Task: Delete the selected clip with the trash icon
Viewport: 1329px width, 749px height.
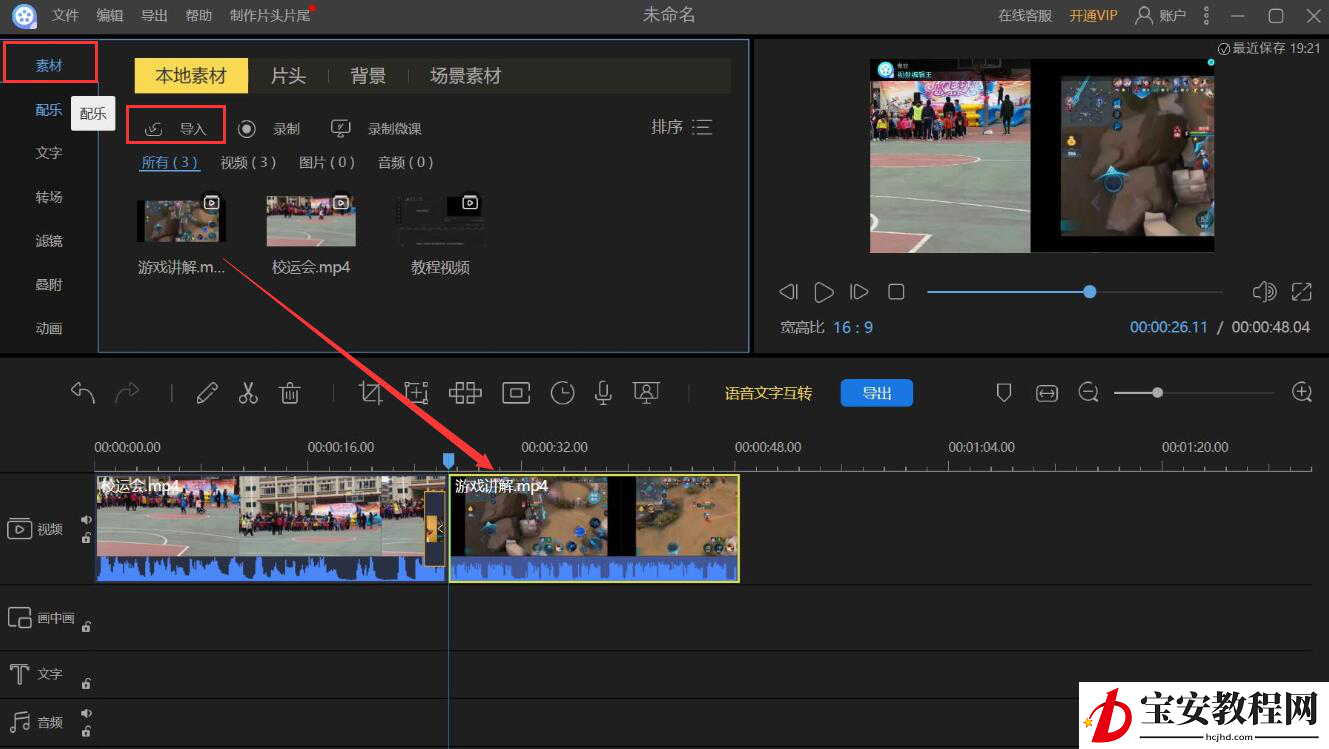Action: click(x=290, y=393)
